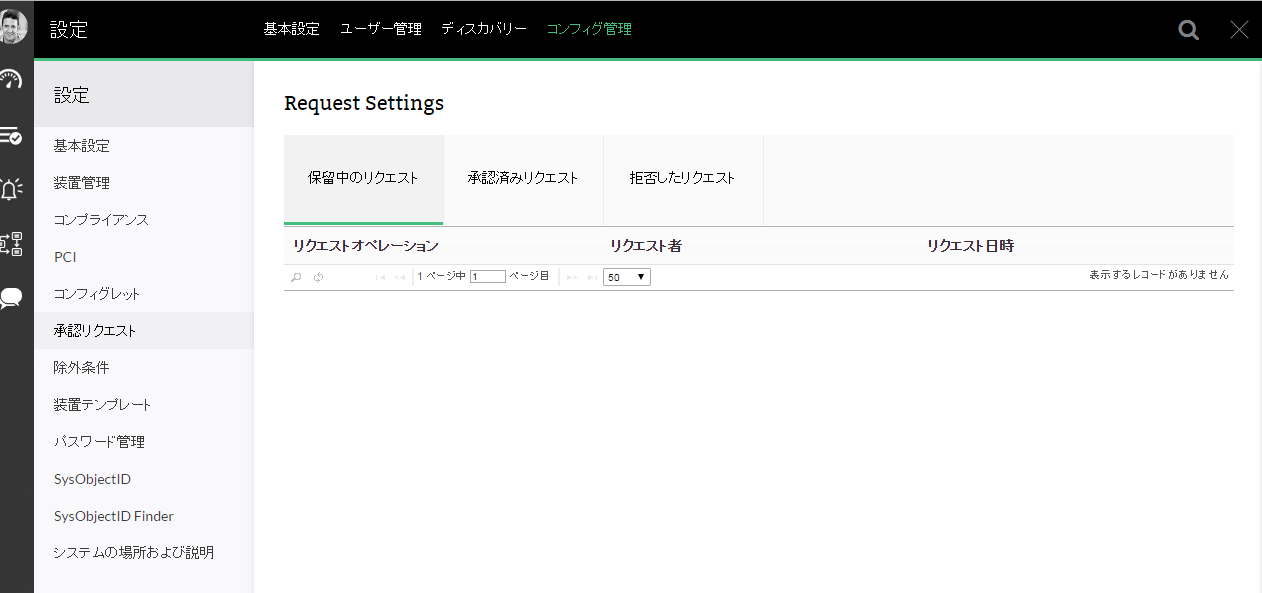Click the table search magnifier icon
1262x593 pixels.
[x=296, y=277]
